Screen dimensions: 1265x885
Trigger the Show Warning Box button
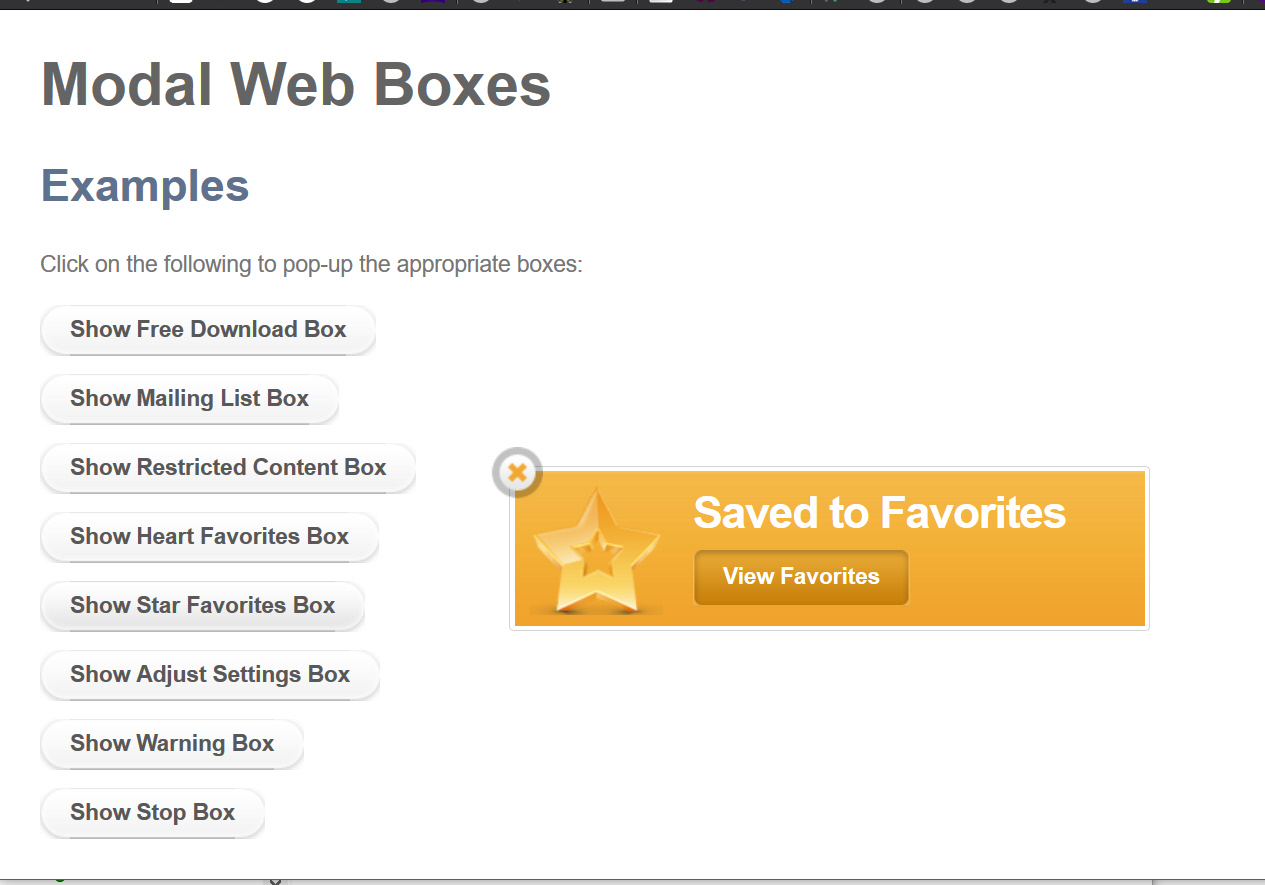click(172, 744)
